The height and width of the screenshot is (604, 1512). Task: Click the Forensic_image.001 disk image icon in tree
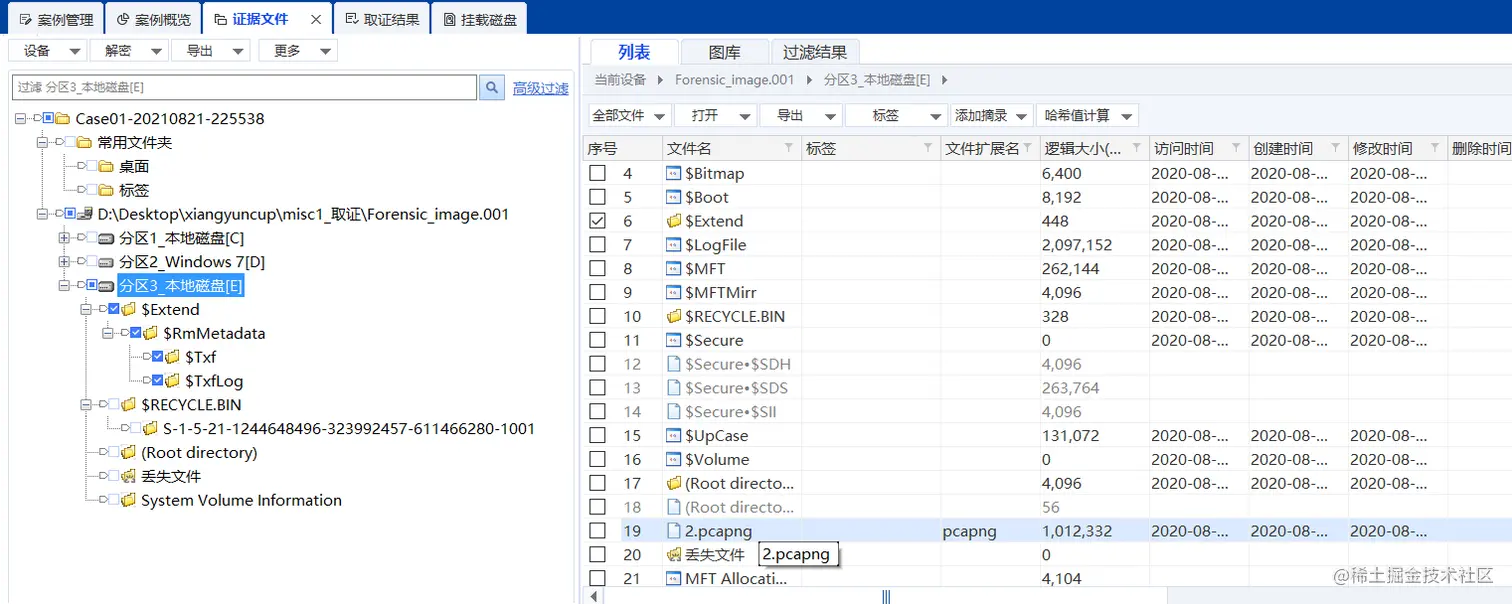[x=87, y=214]
